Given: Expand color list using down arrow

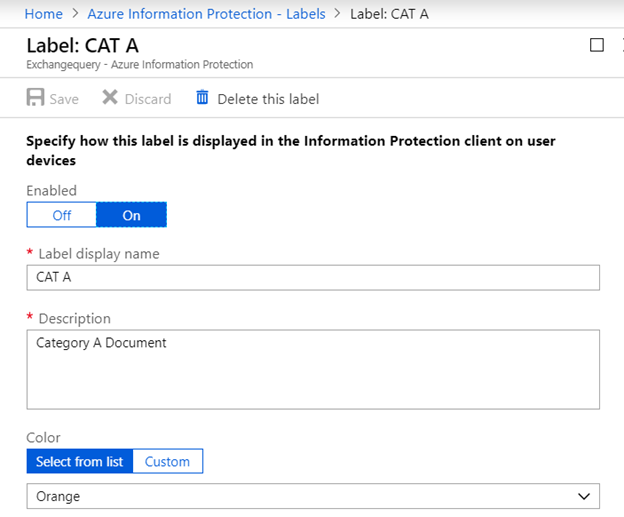Looking at the screenshot, I should tap(584, 496).
